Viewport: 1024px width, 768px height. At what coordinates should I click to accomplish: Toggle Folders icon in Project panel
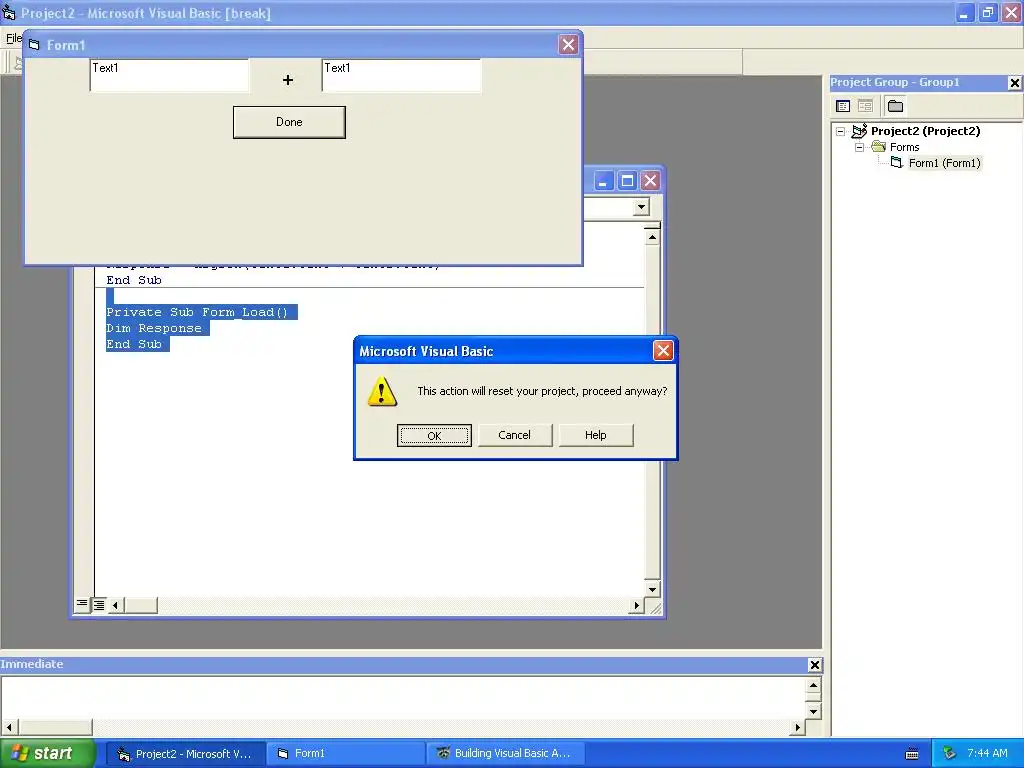tap(895, 106)
